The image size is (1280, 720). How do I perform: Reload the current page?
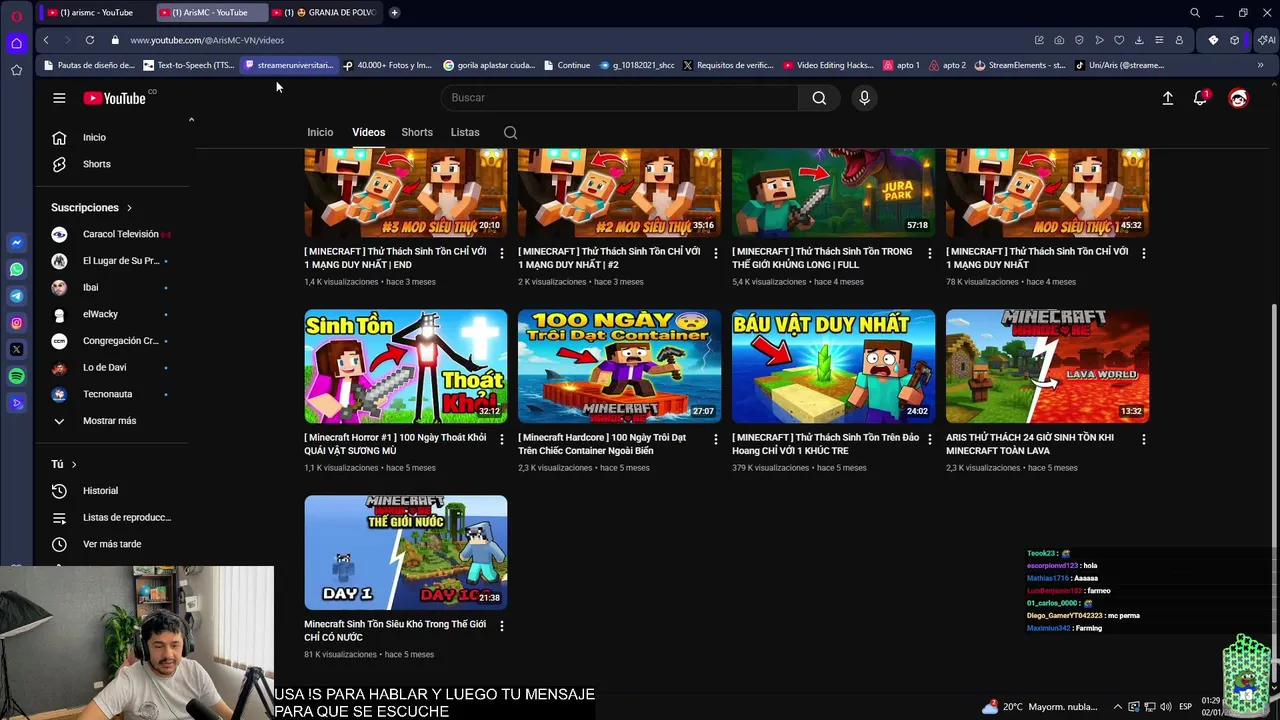[x=90, y=40]
